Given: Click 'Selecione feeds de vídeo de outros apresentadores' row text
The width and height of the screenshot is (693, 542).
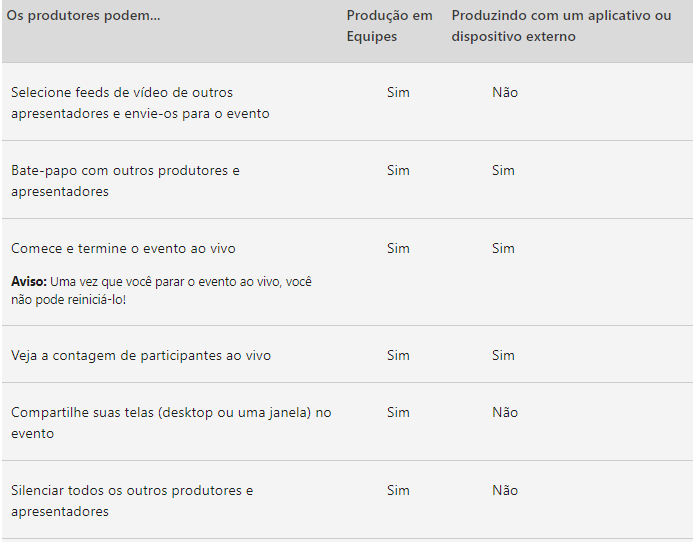Looking at the screenshot, I should click(x=140, y=103).
